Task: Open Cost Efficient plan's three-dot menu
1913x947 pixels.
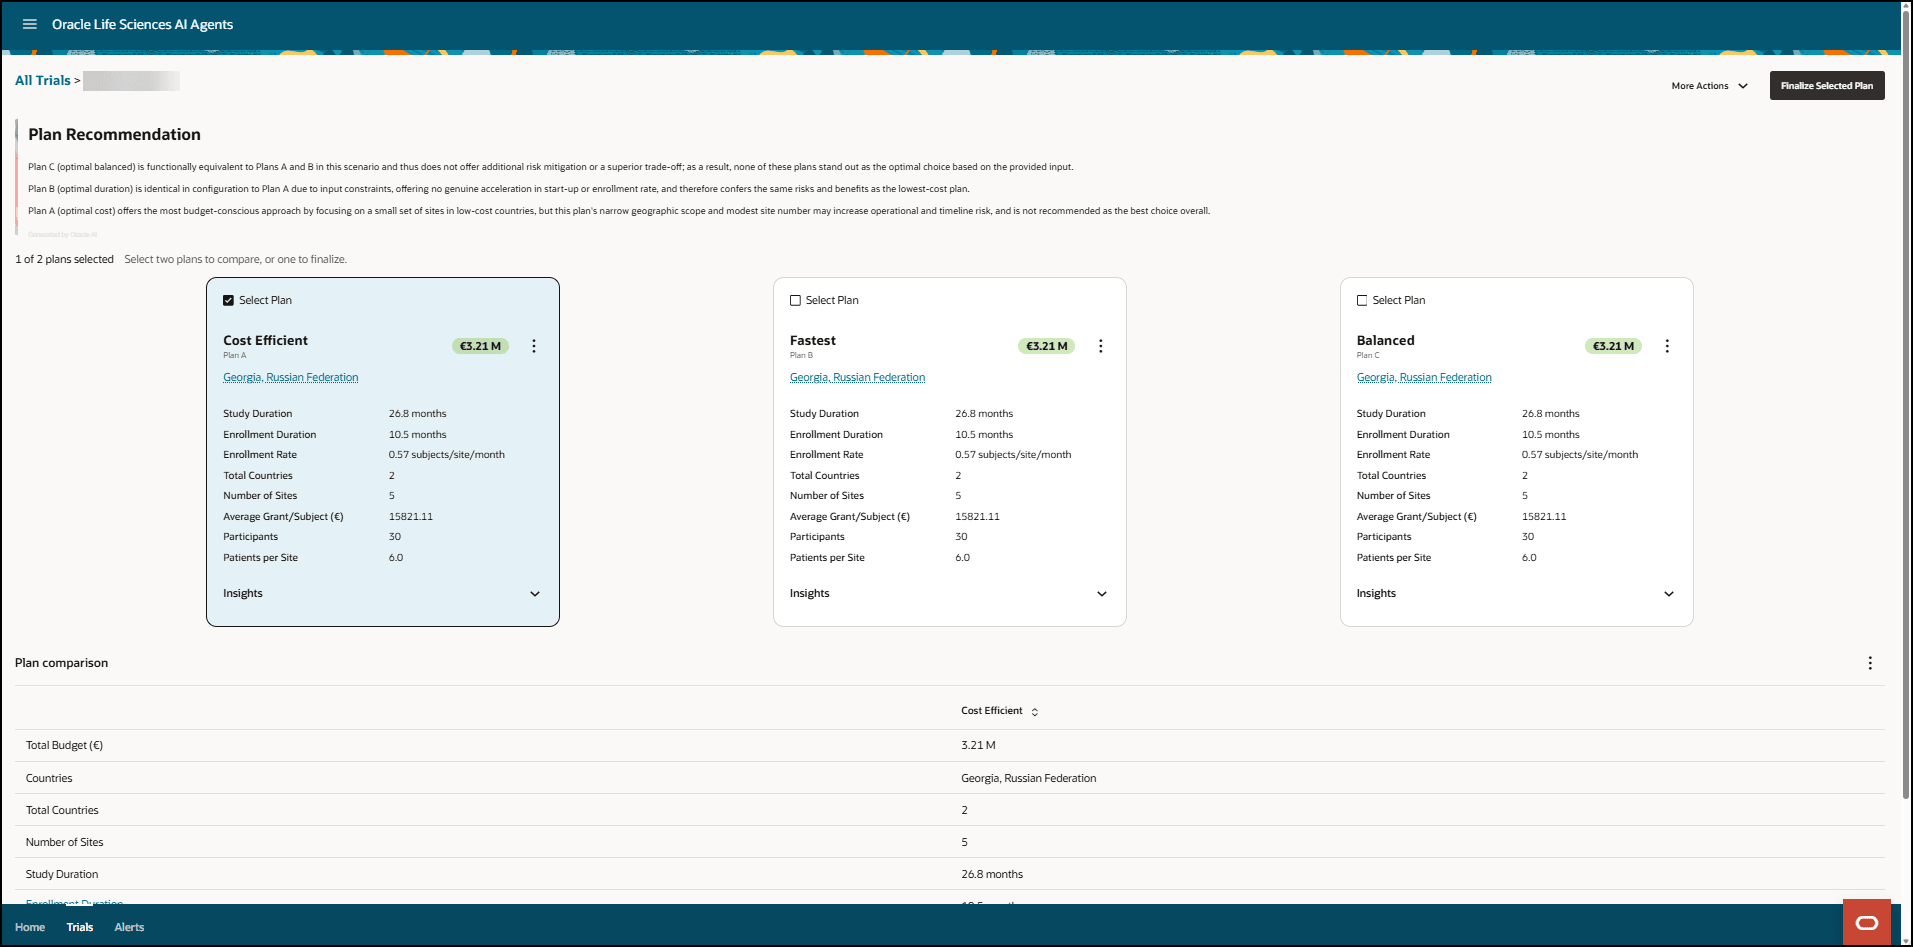Action: pyautogui.click(x=534, y=346)
